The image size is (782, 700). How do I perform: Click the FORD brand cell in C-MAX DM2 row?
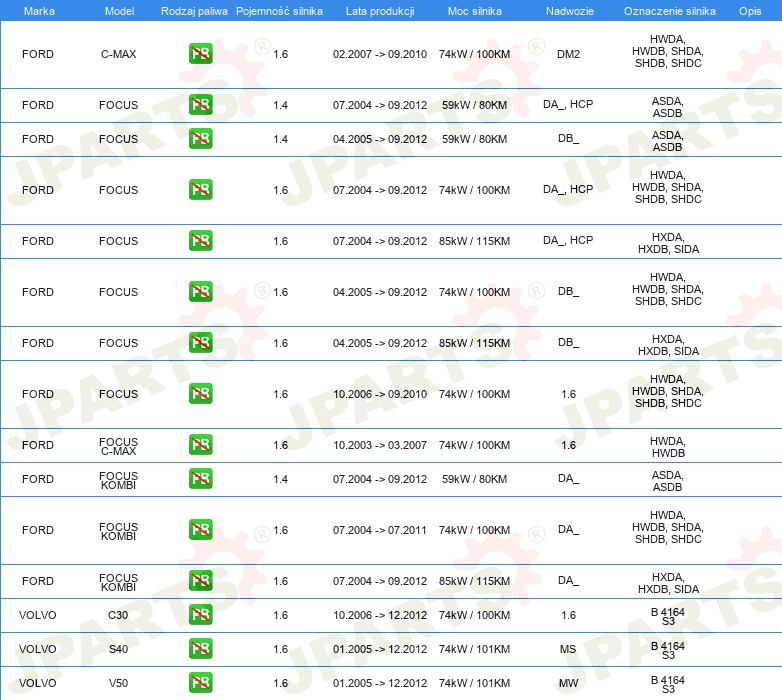coord(37,54)
